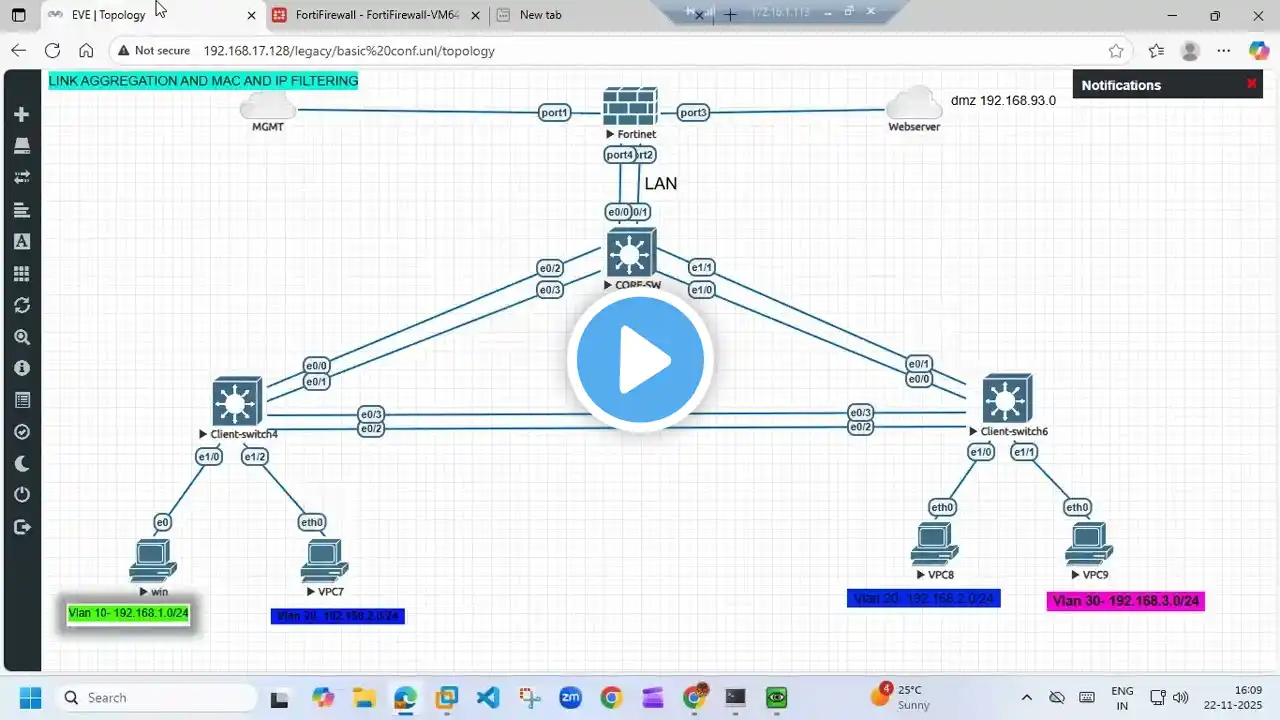1280x720 pixels.
Task: Click the plus add-object sidebar icon
Action: (x=21, y=114)
